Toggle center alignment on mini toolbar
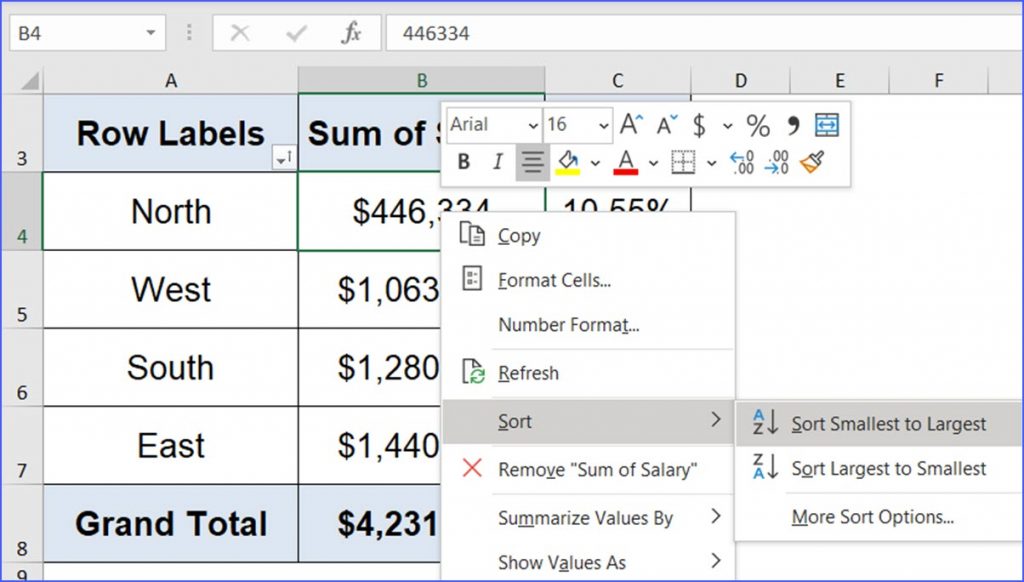1024x582 pixels. click(x=533, y=162)
